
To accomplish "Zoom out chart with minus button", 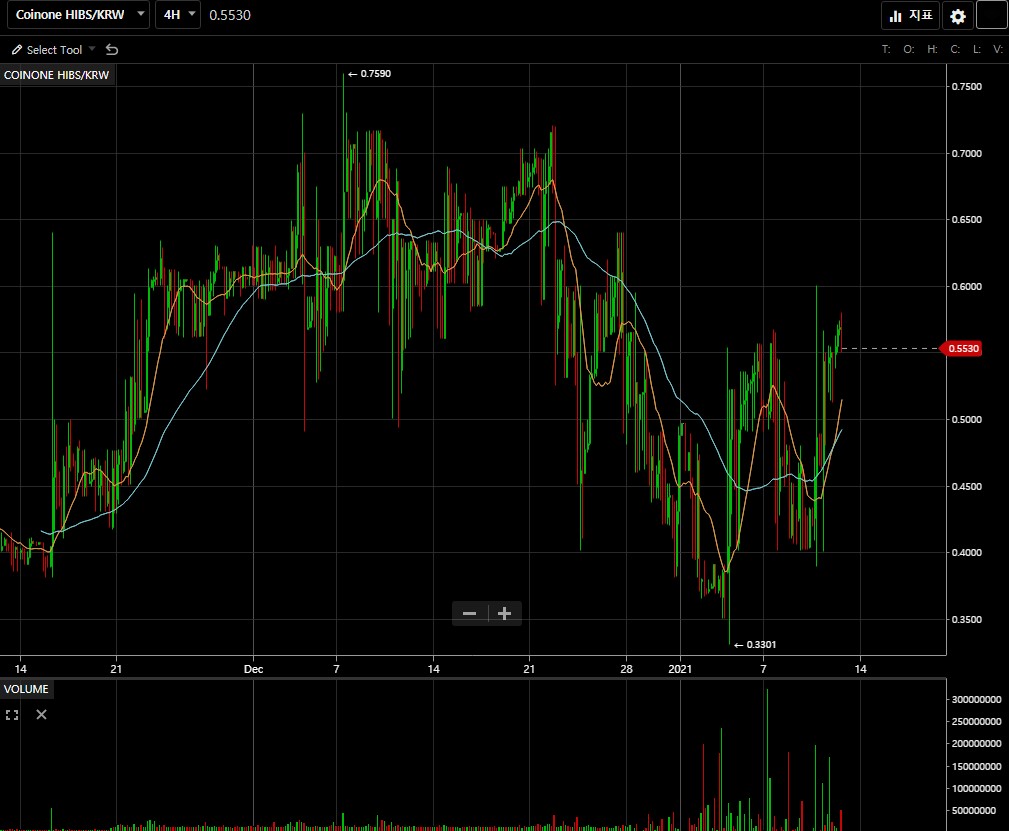I will pos(470,613).
